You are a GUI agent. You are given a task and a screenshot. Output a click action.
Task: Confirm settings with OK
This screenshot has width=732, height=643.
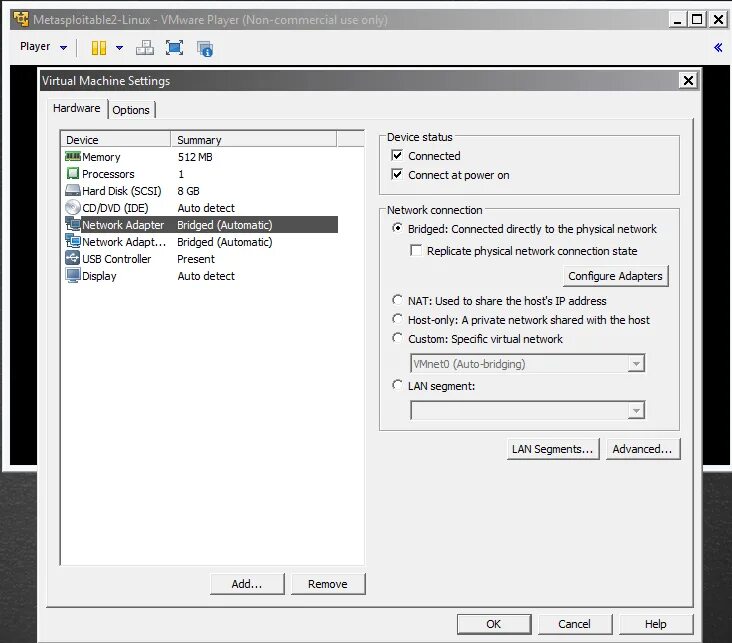[493, 624]
